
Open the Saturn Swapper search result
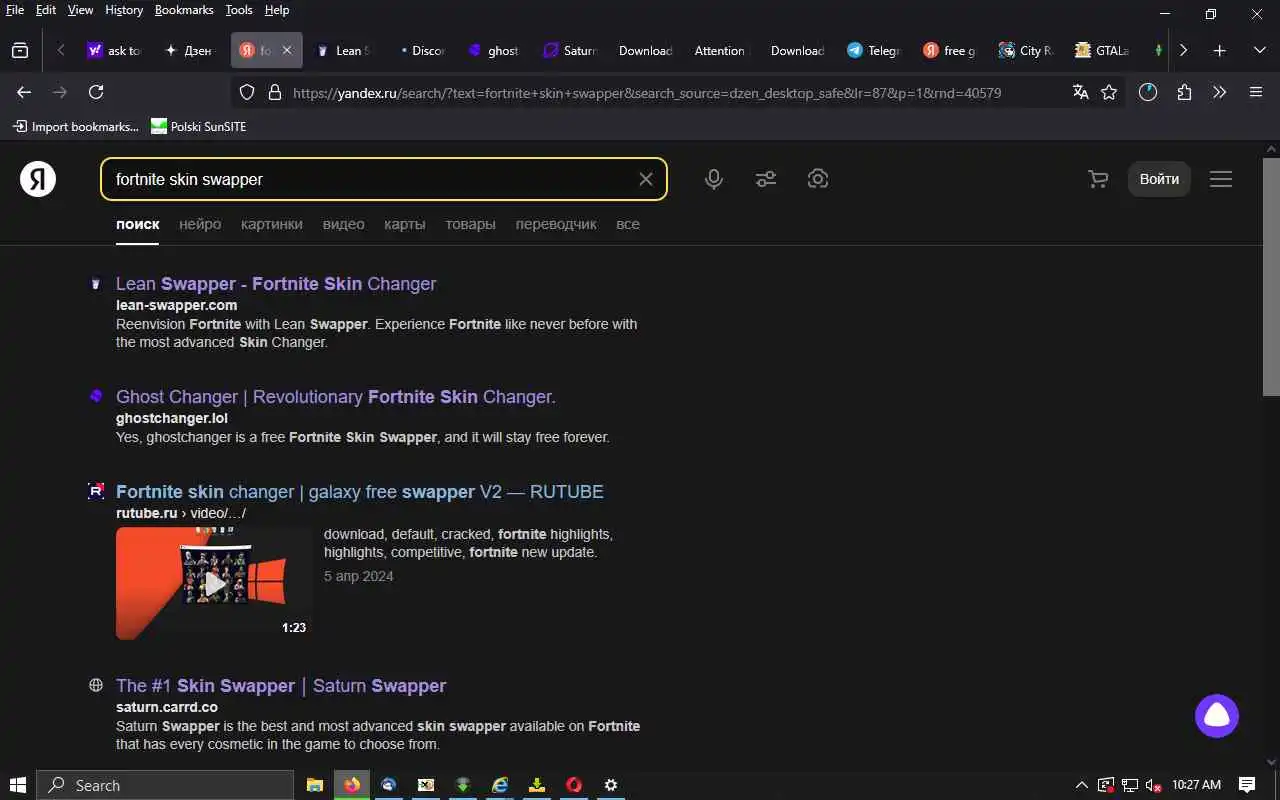coord(281,686)
